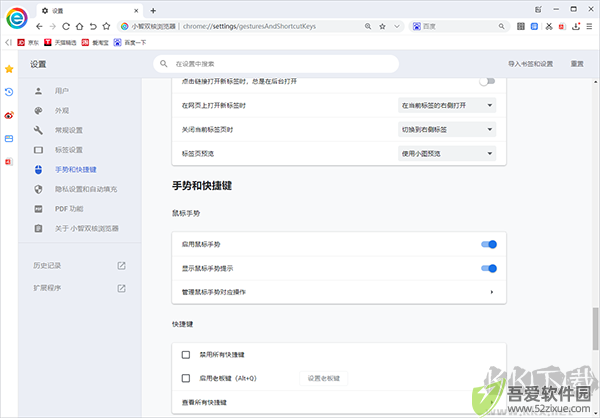Click the magnifier icon in settings search
600x418 pixels.
coord(164,64)
